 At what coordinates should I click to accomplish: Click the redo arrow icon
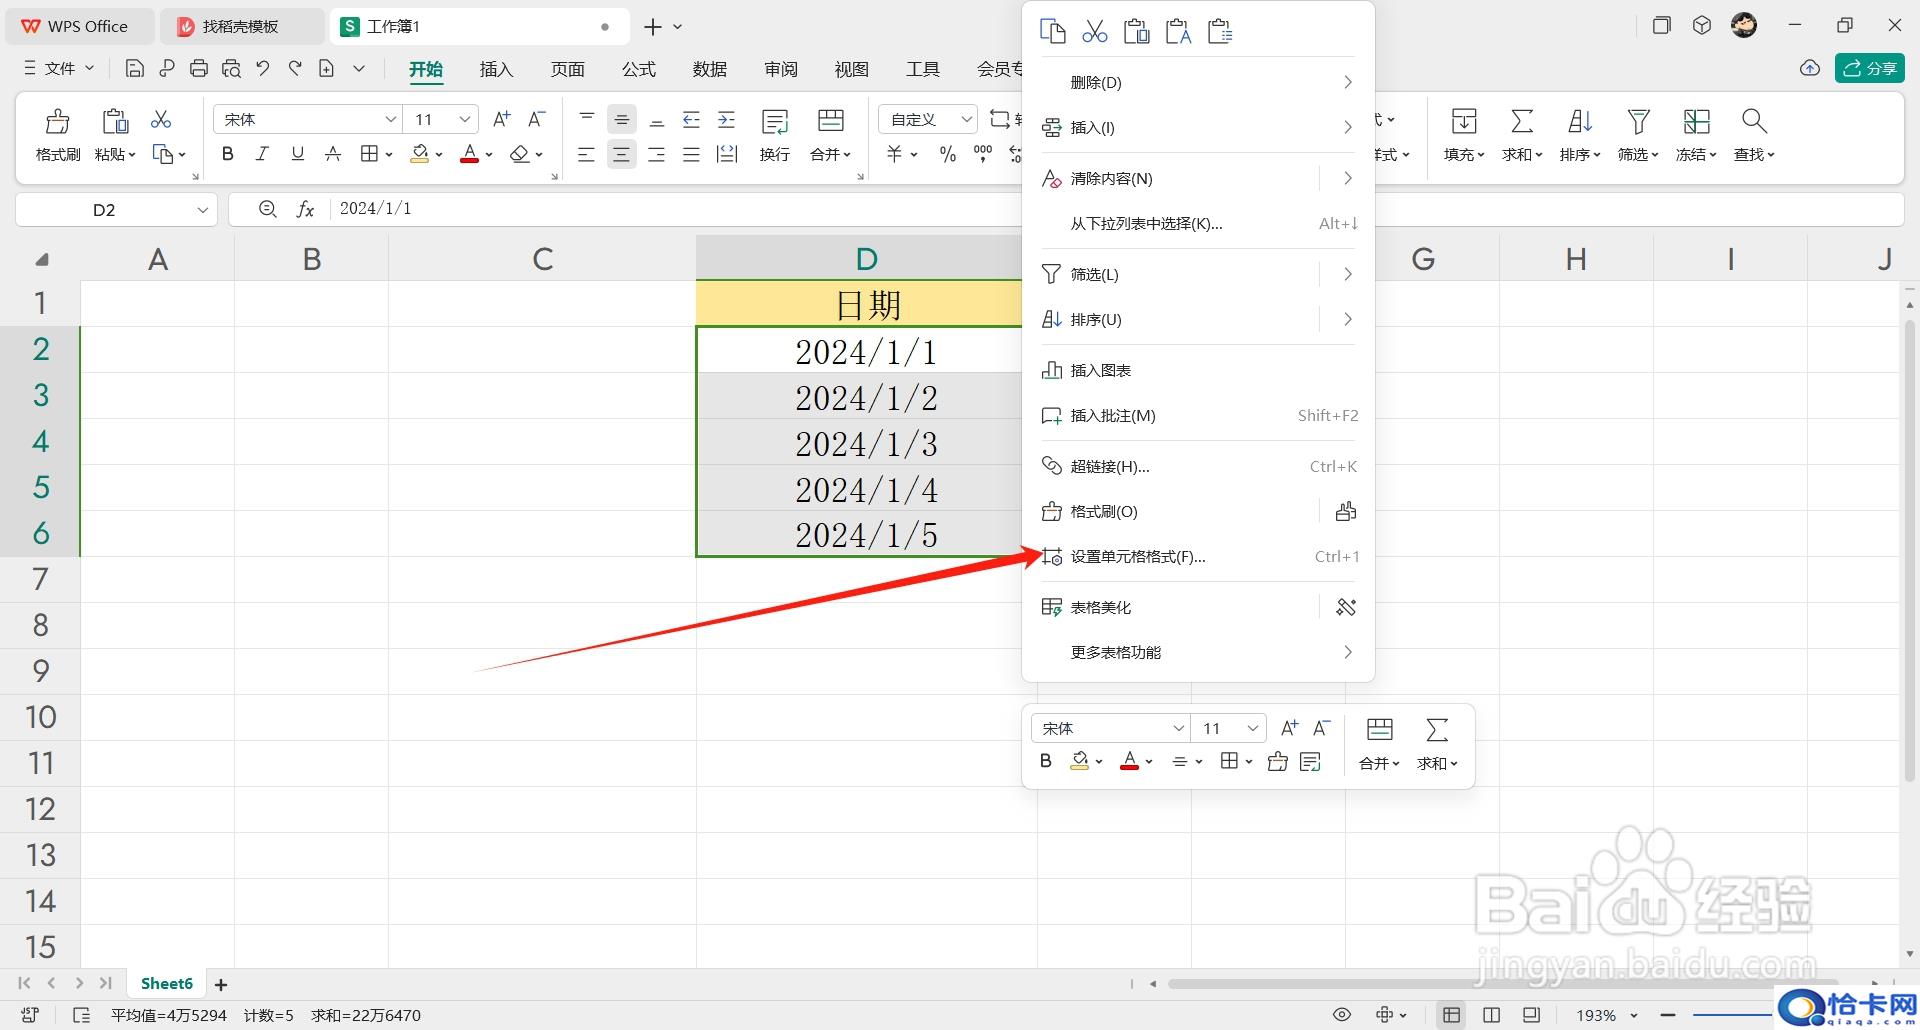pos(295,68)
